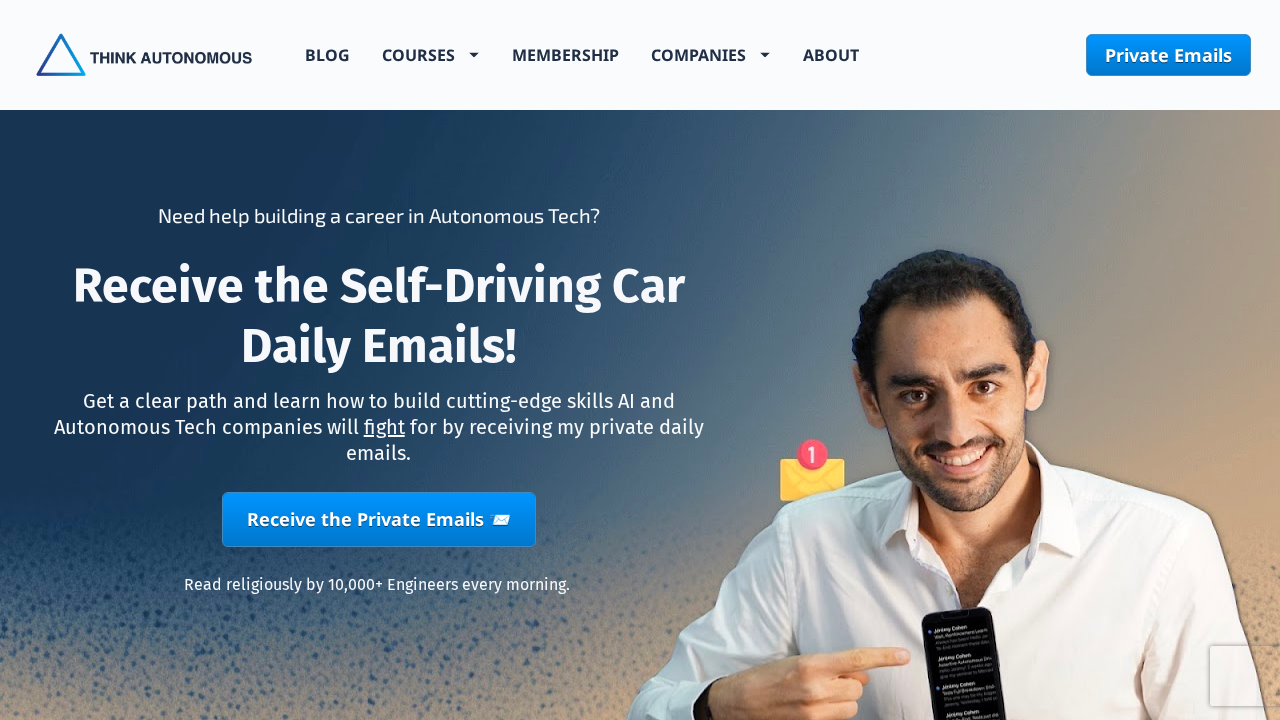Click the Self-Driving Car Daily Emails headline
Image resolution: width=1280 pixels, height=720 pixels.
click(x=379, y=315)
